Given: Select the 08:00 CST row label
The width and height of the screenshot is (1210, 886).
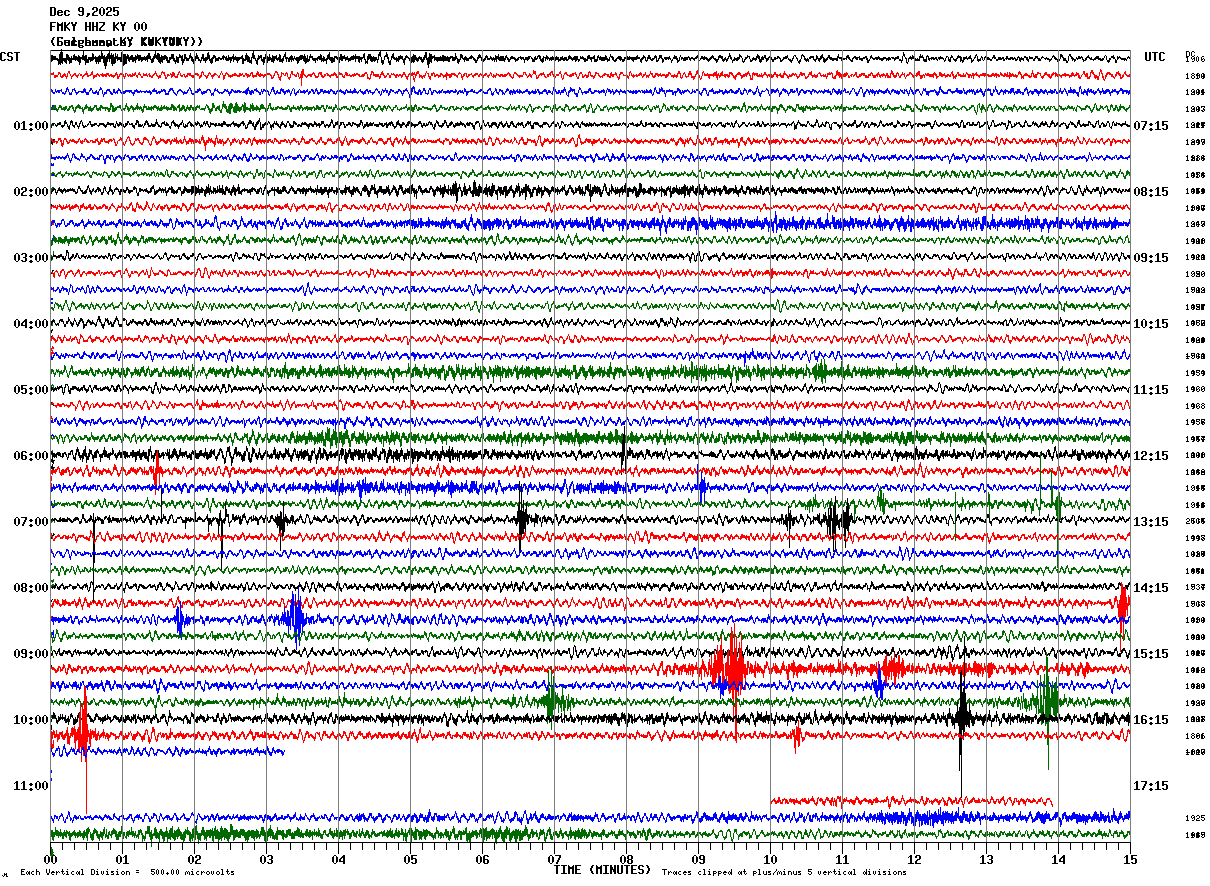Looking at the screenshot, I should tap(31, 588).
